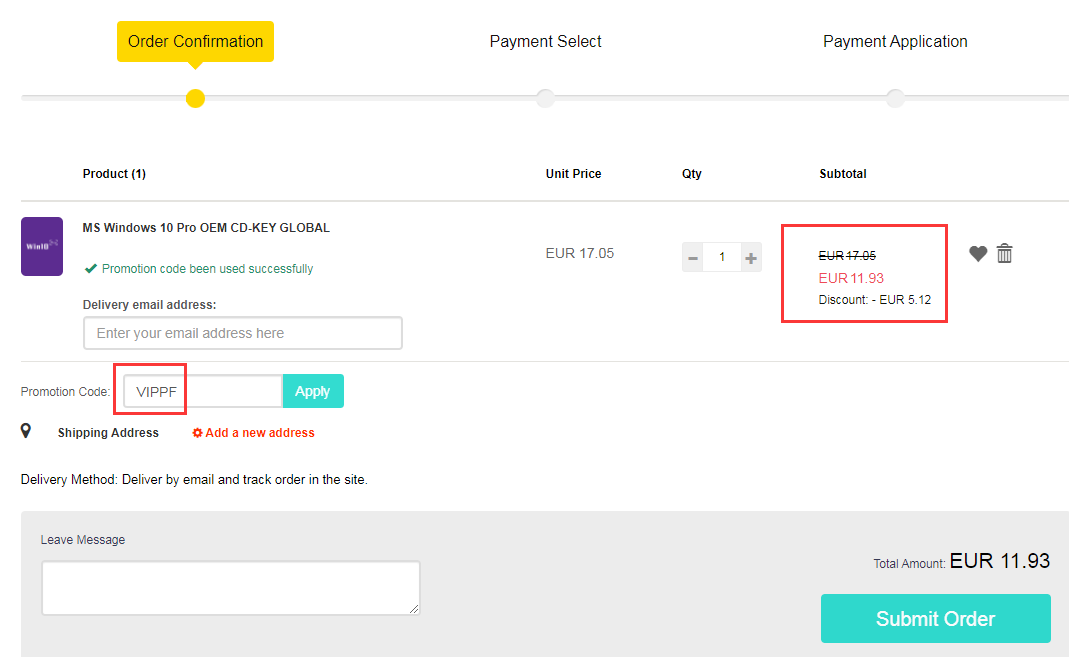Click the Delivery Method description text
Screen dimensions: 1069x657
coord(194,479)
